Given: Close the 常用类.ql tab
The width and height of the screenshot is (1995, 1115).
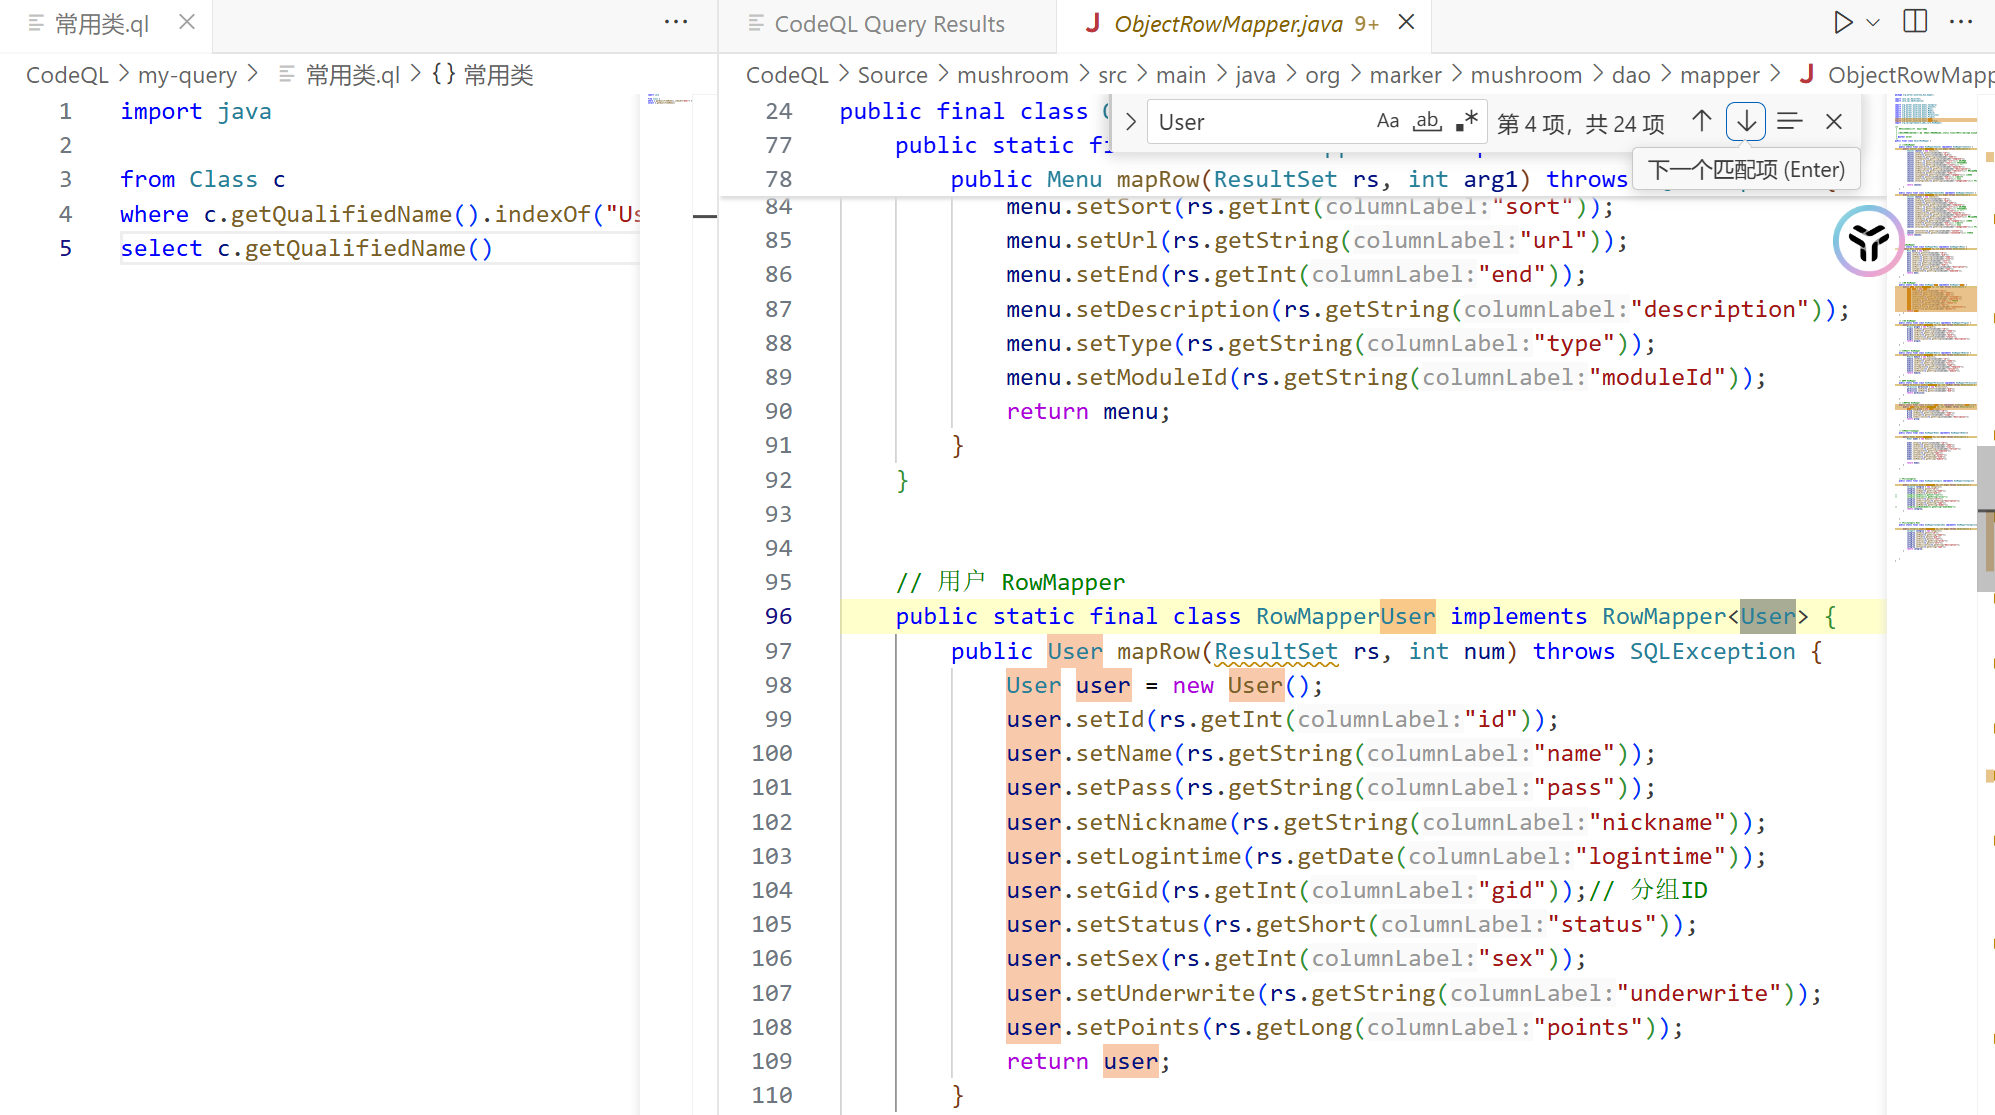Looking at the screenshot, I should 187,22.
